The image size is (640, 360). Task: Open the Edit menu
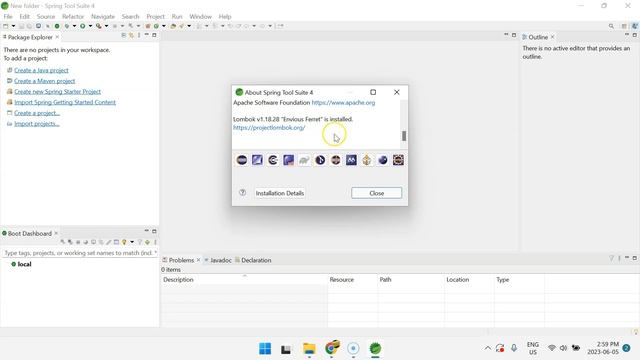point(24,16)
